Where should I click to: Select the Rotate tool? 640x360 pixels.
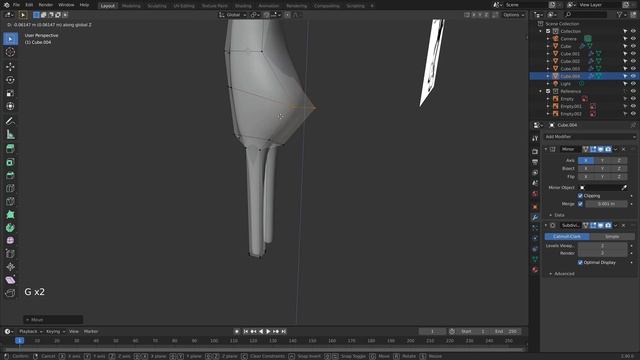click(10, 80)
